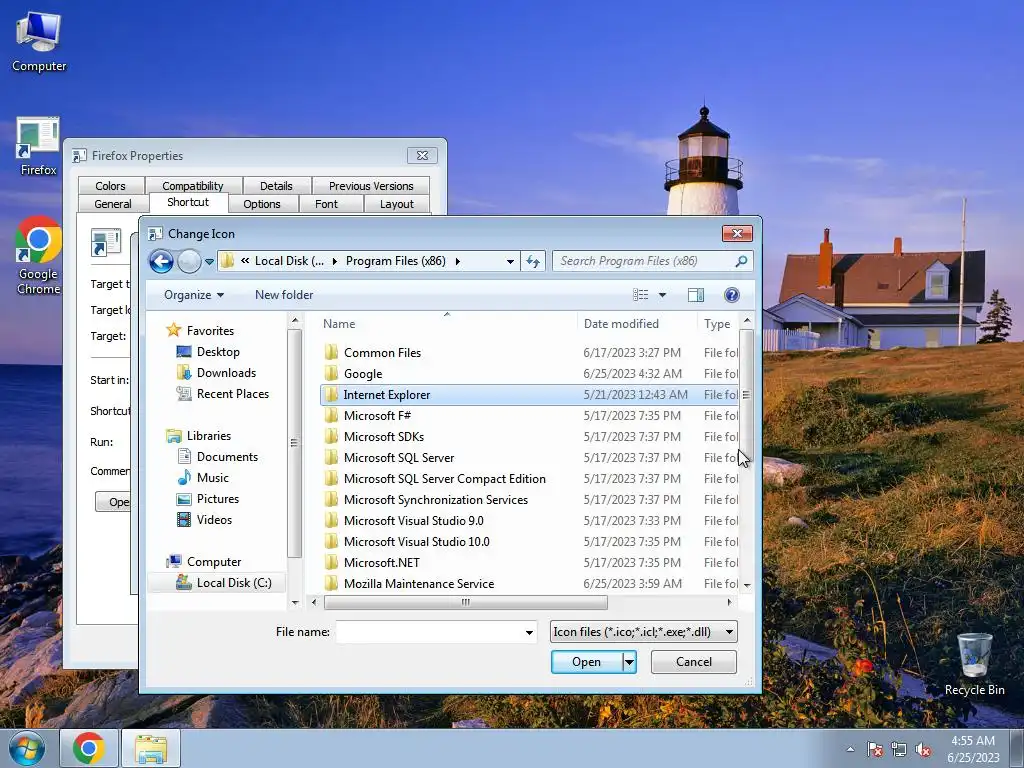Switch to the Options tab
Screen dimensions: 1024x768
262,204
